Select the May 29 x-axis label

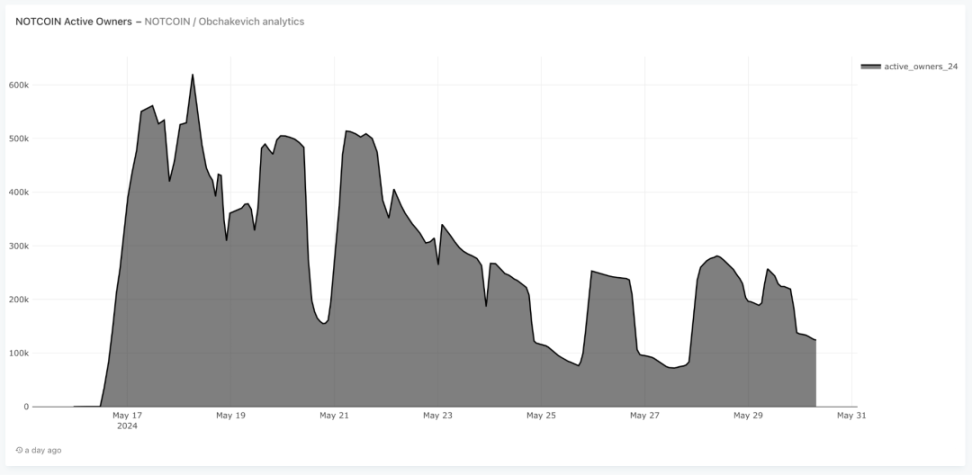pyautogui.click(x=748, y=415)
